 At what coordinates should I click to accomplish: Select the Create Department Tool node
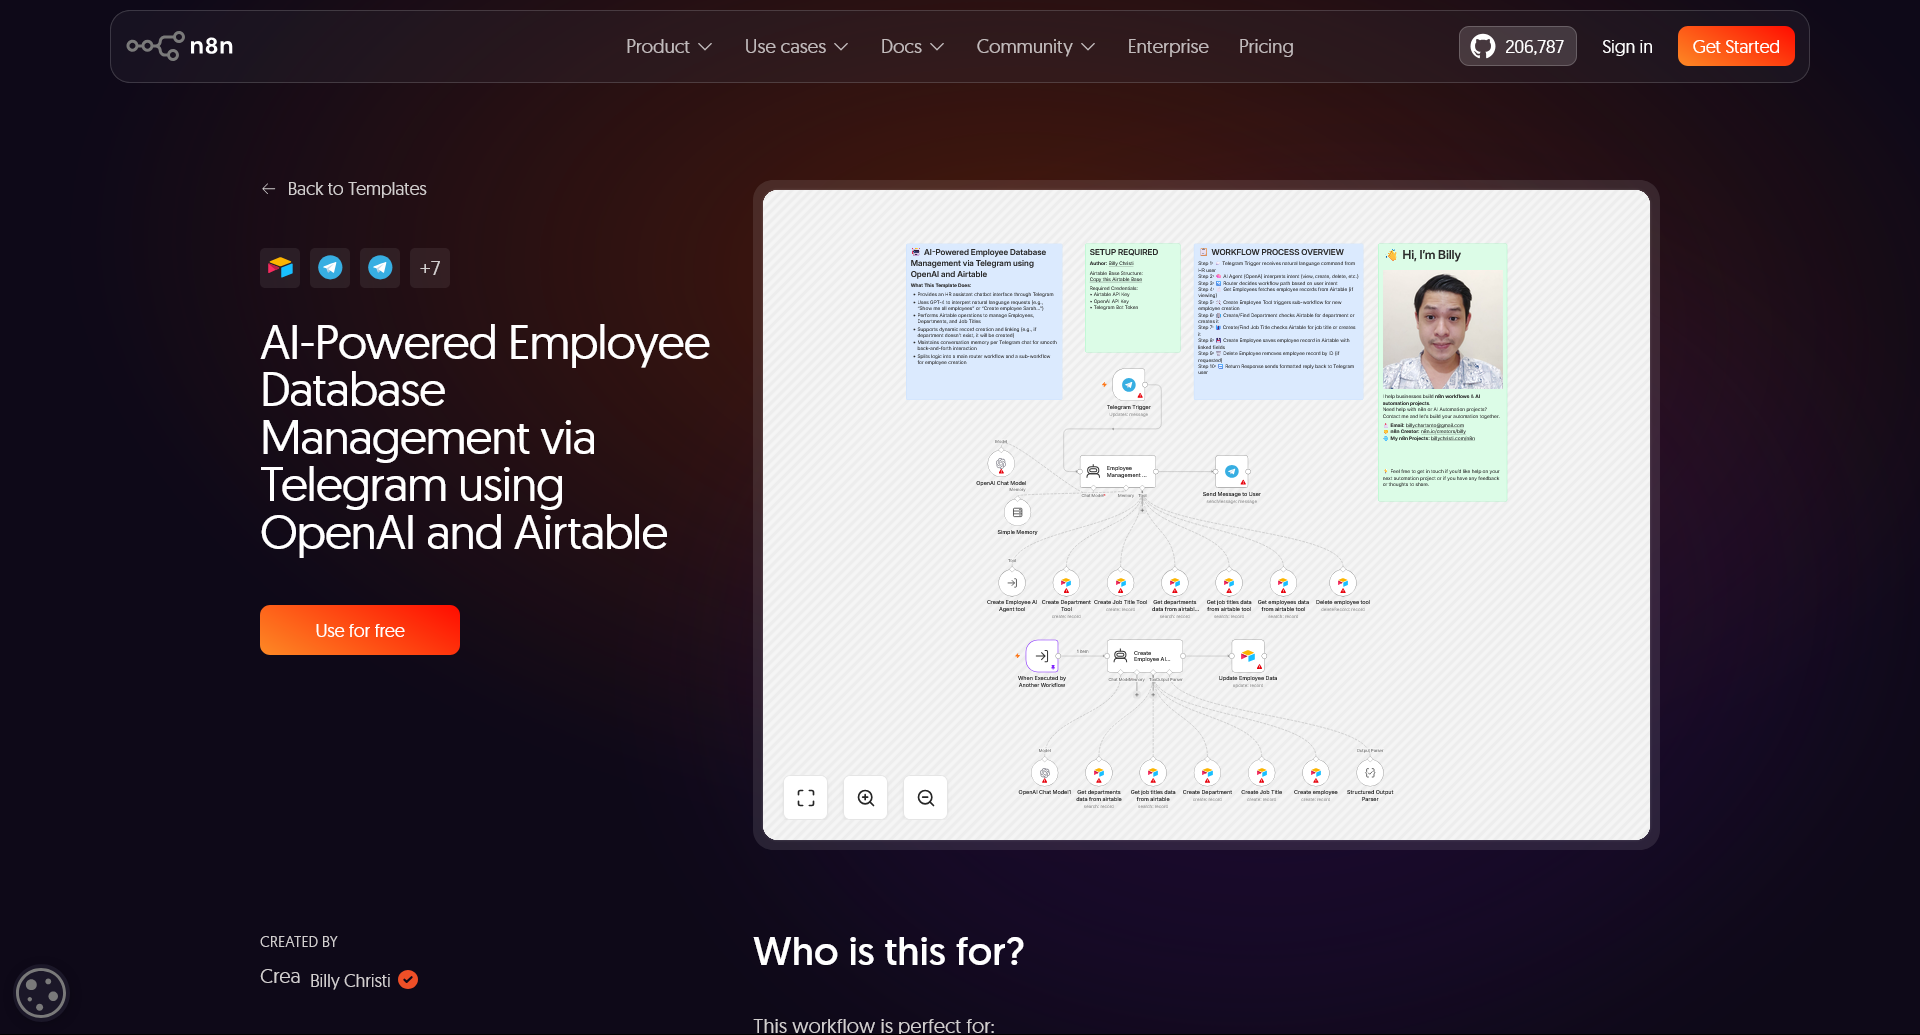coord(1066,583)
